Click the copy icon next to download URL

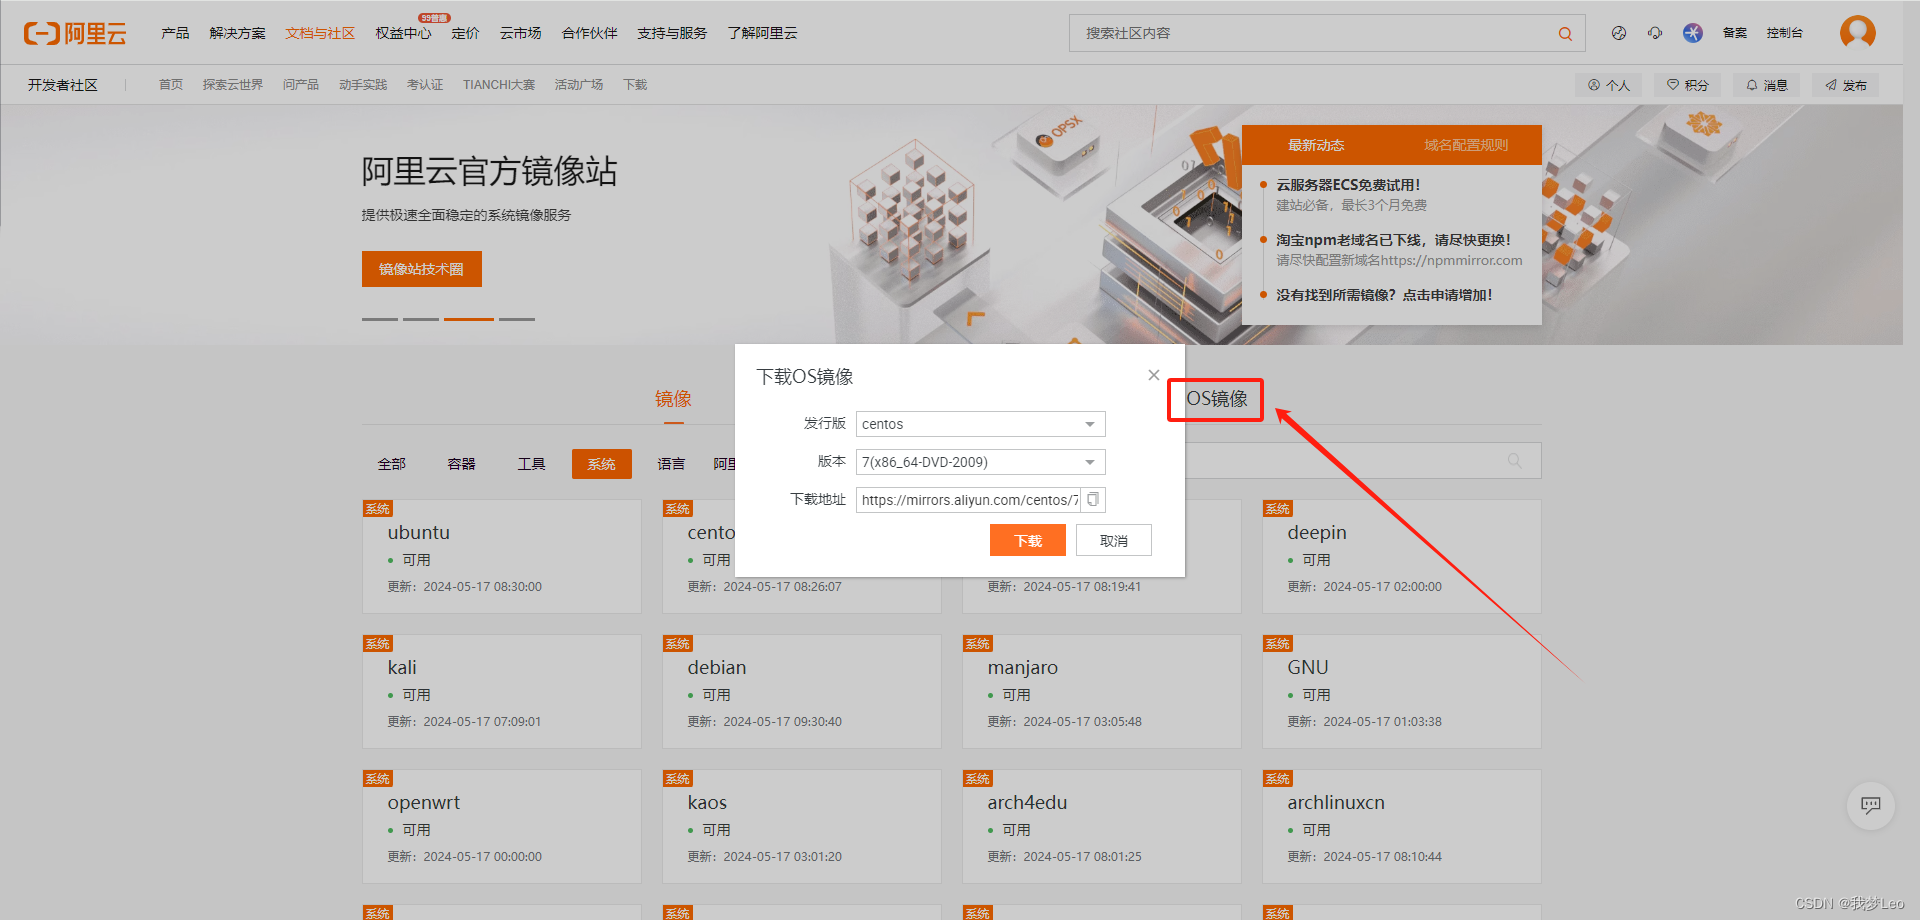[x=1092, y=499]
